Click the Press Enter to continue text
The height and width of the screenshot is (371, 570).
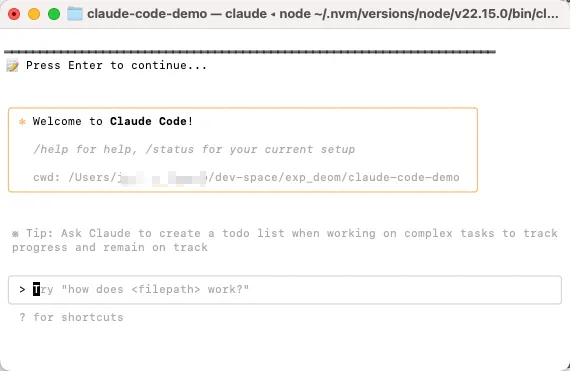point(116,65)
